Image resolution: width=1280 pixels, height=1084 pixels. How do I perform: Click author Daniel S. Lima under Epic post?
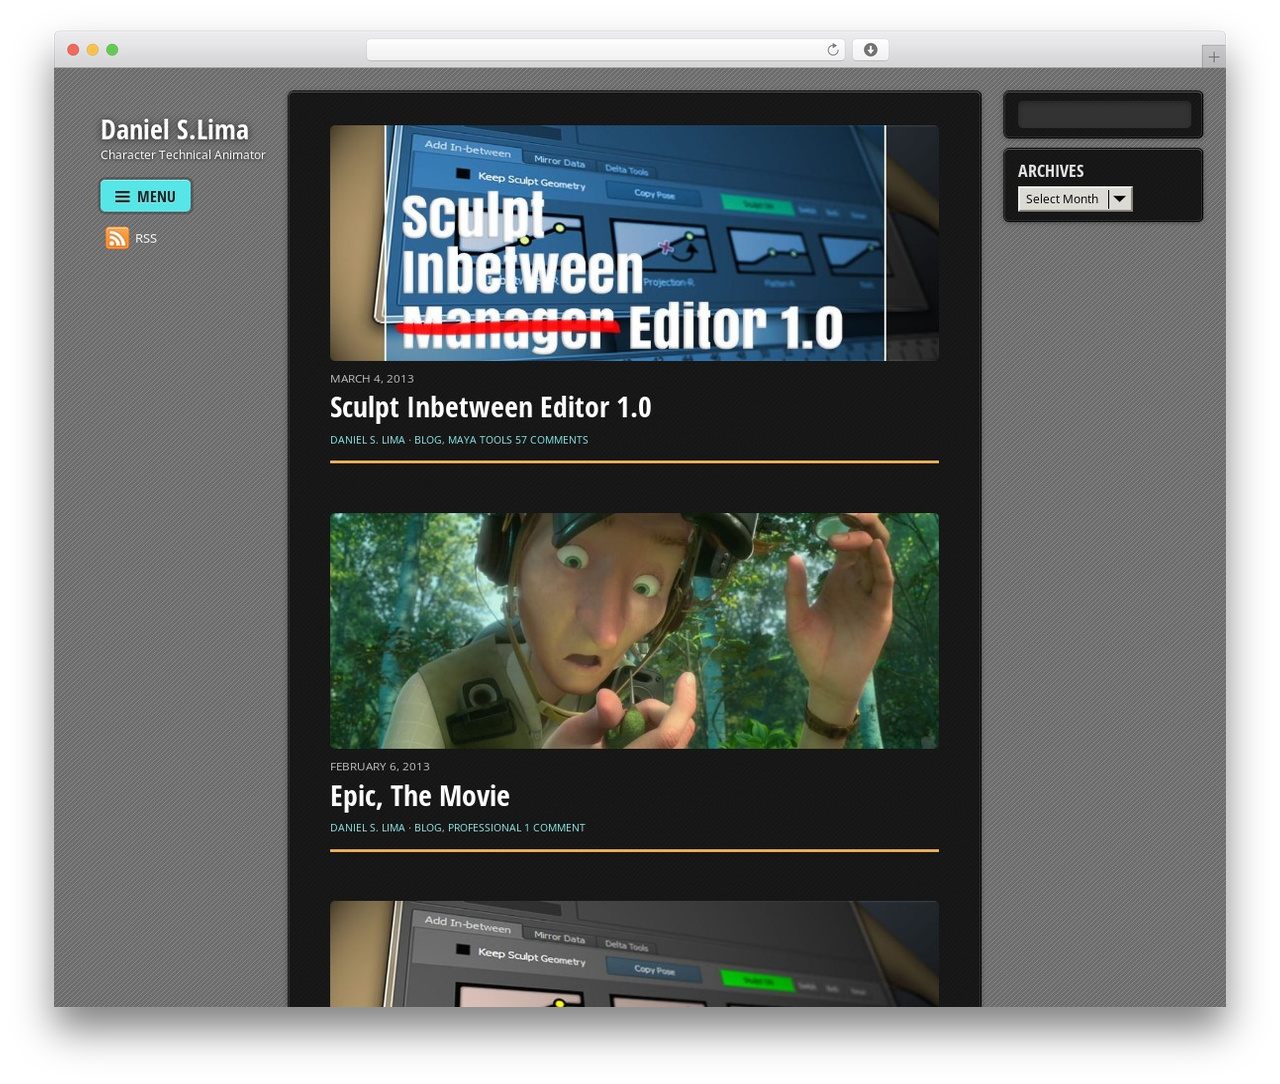367,828
